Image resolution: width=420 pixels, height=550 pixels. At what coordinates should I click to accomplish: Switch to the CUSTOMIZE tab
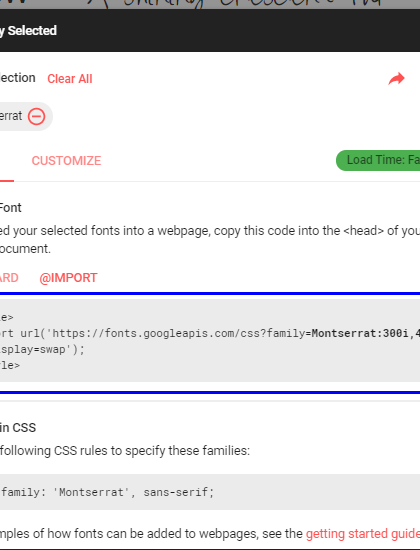(66, 161)
